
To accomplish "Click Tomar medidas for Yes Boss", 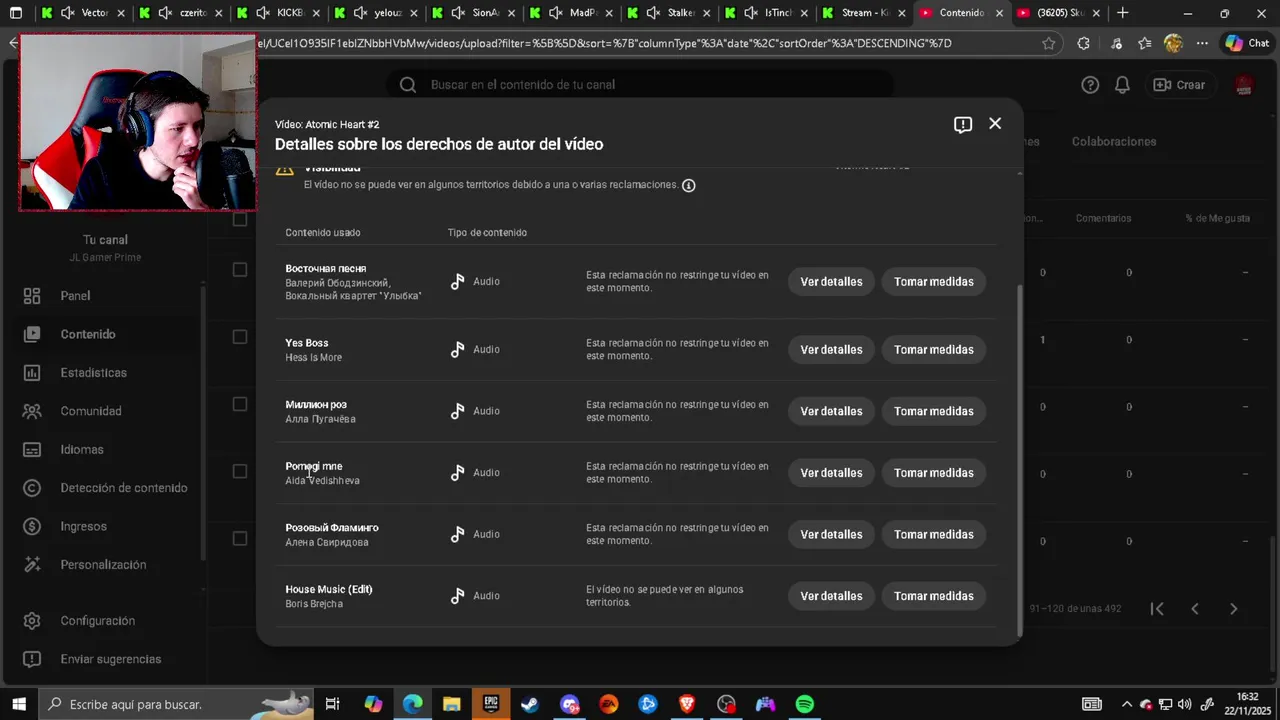I will tap(934, 350).
